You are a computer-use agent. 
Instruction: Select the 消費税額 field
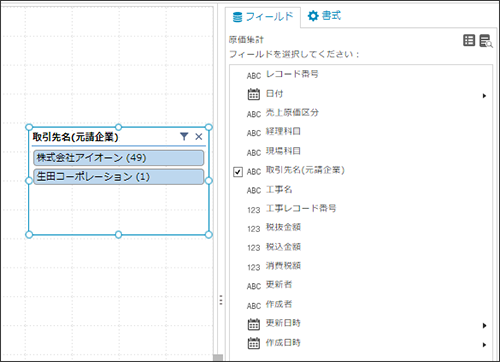(x=283, y=266)
